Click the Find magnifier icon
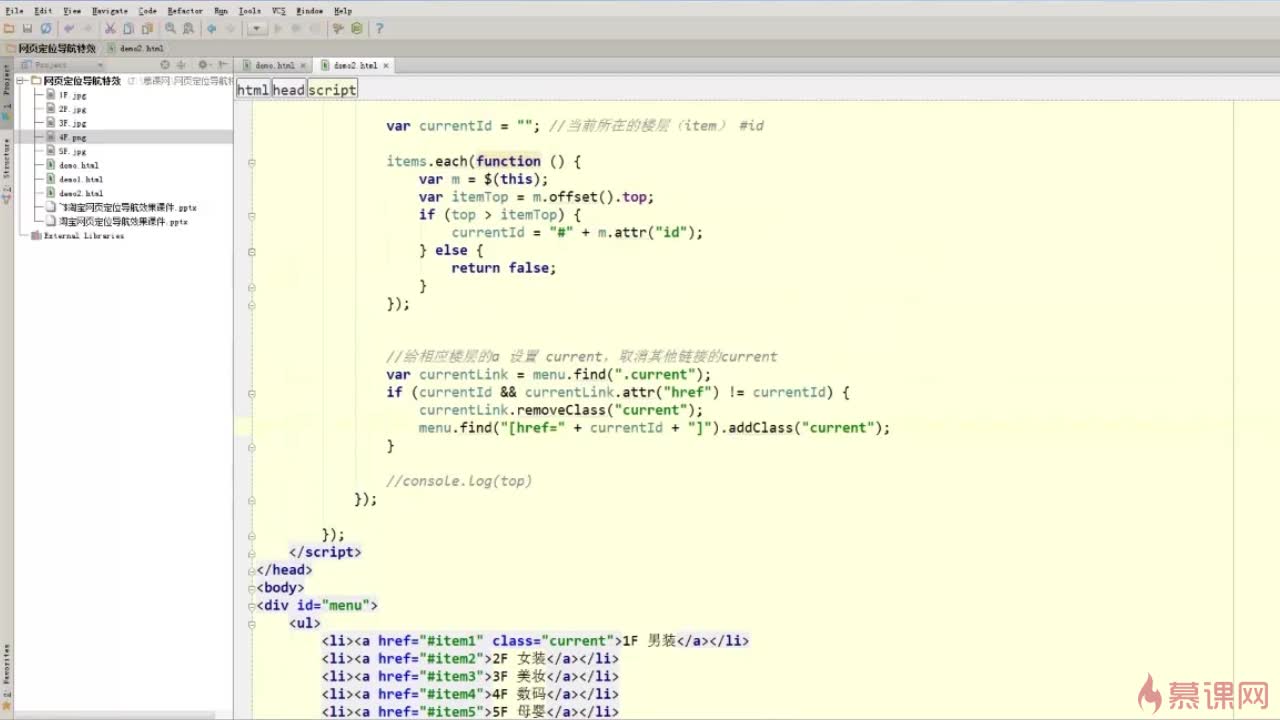Viewport: 1280px width, 720px height. [x=171, y=29]
